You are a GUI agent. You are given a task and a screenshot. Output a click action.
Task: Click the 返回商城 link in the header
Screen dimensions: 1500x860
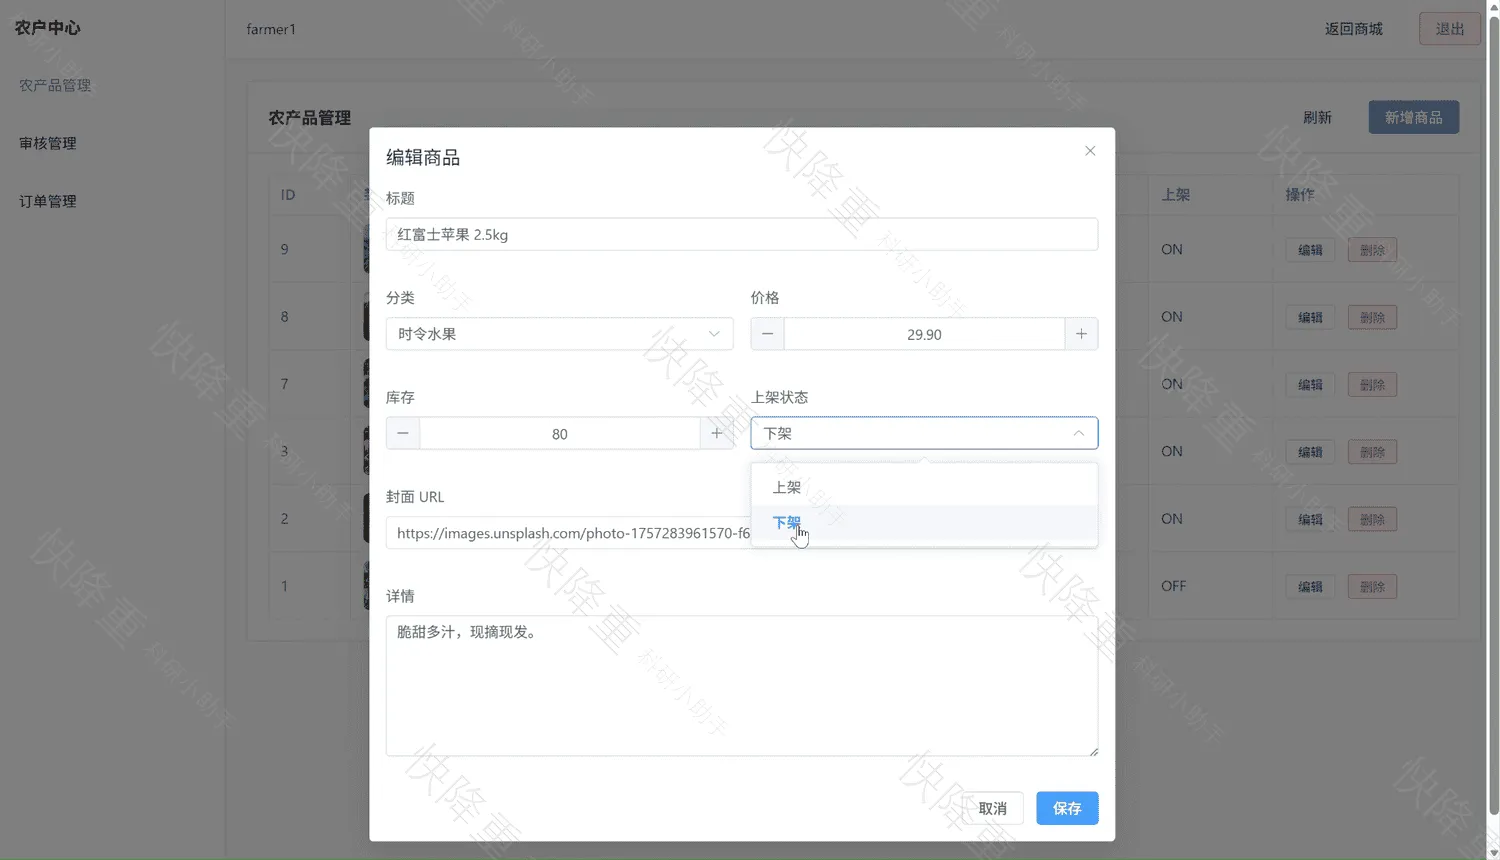(1353, 29)
